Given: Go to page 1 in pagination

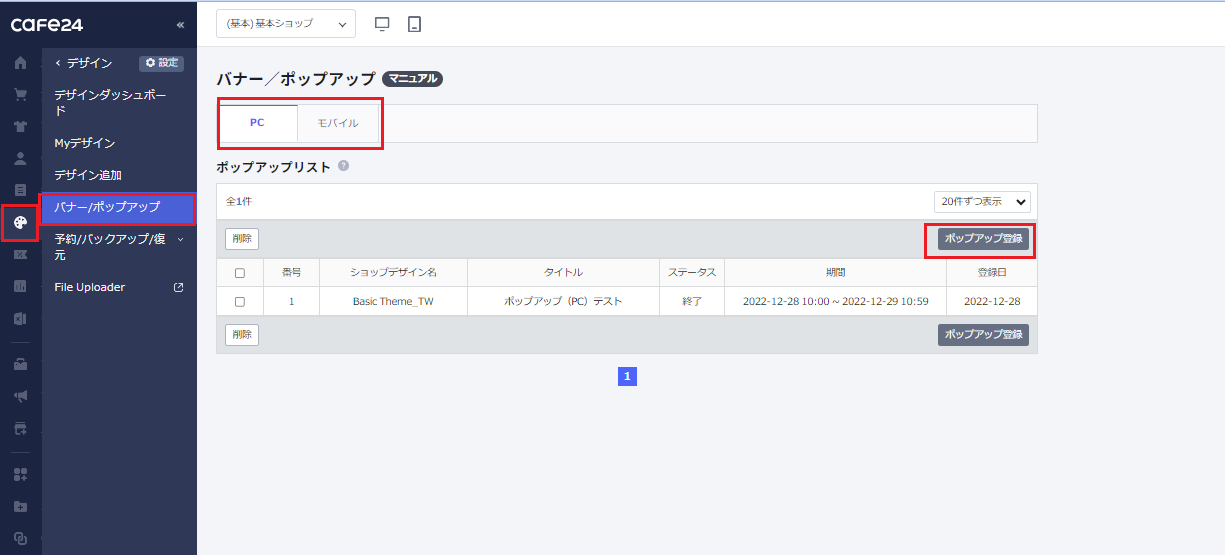Looking at the screenshot, I should point(627,377).
